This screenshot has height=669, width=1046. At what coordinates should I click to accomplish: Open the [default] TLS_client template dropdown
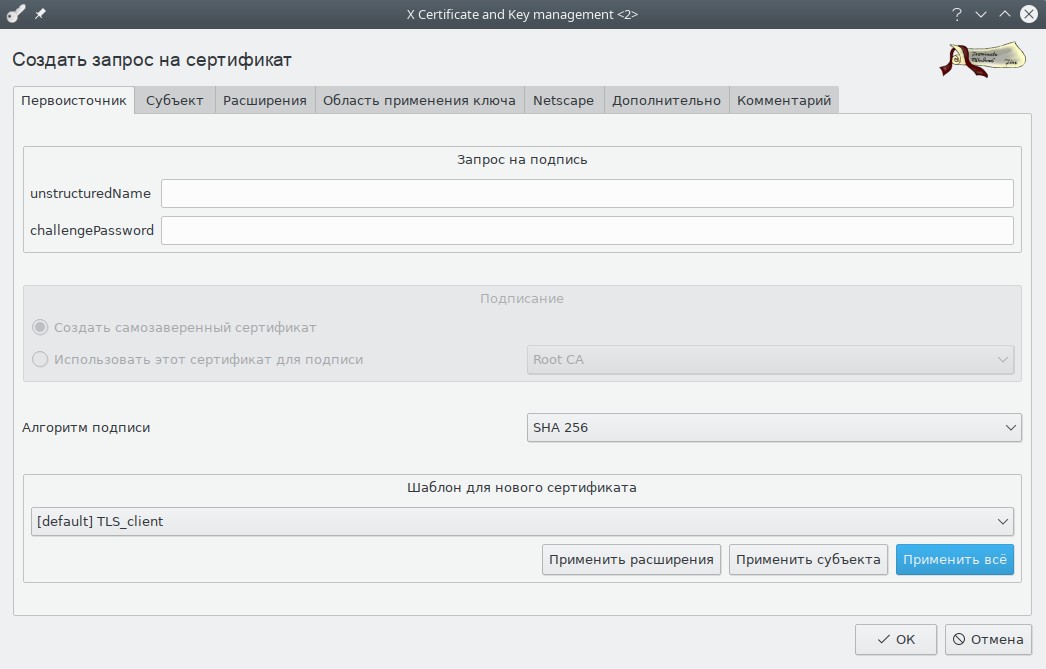tap(521, 521)
